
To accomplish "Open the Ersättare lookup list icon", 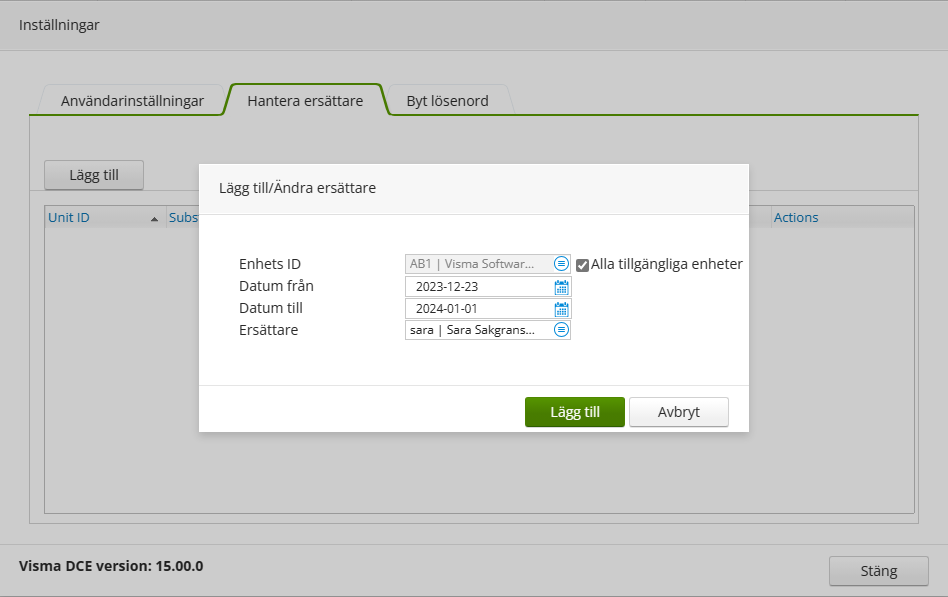I will coord(561,330).
